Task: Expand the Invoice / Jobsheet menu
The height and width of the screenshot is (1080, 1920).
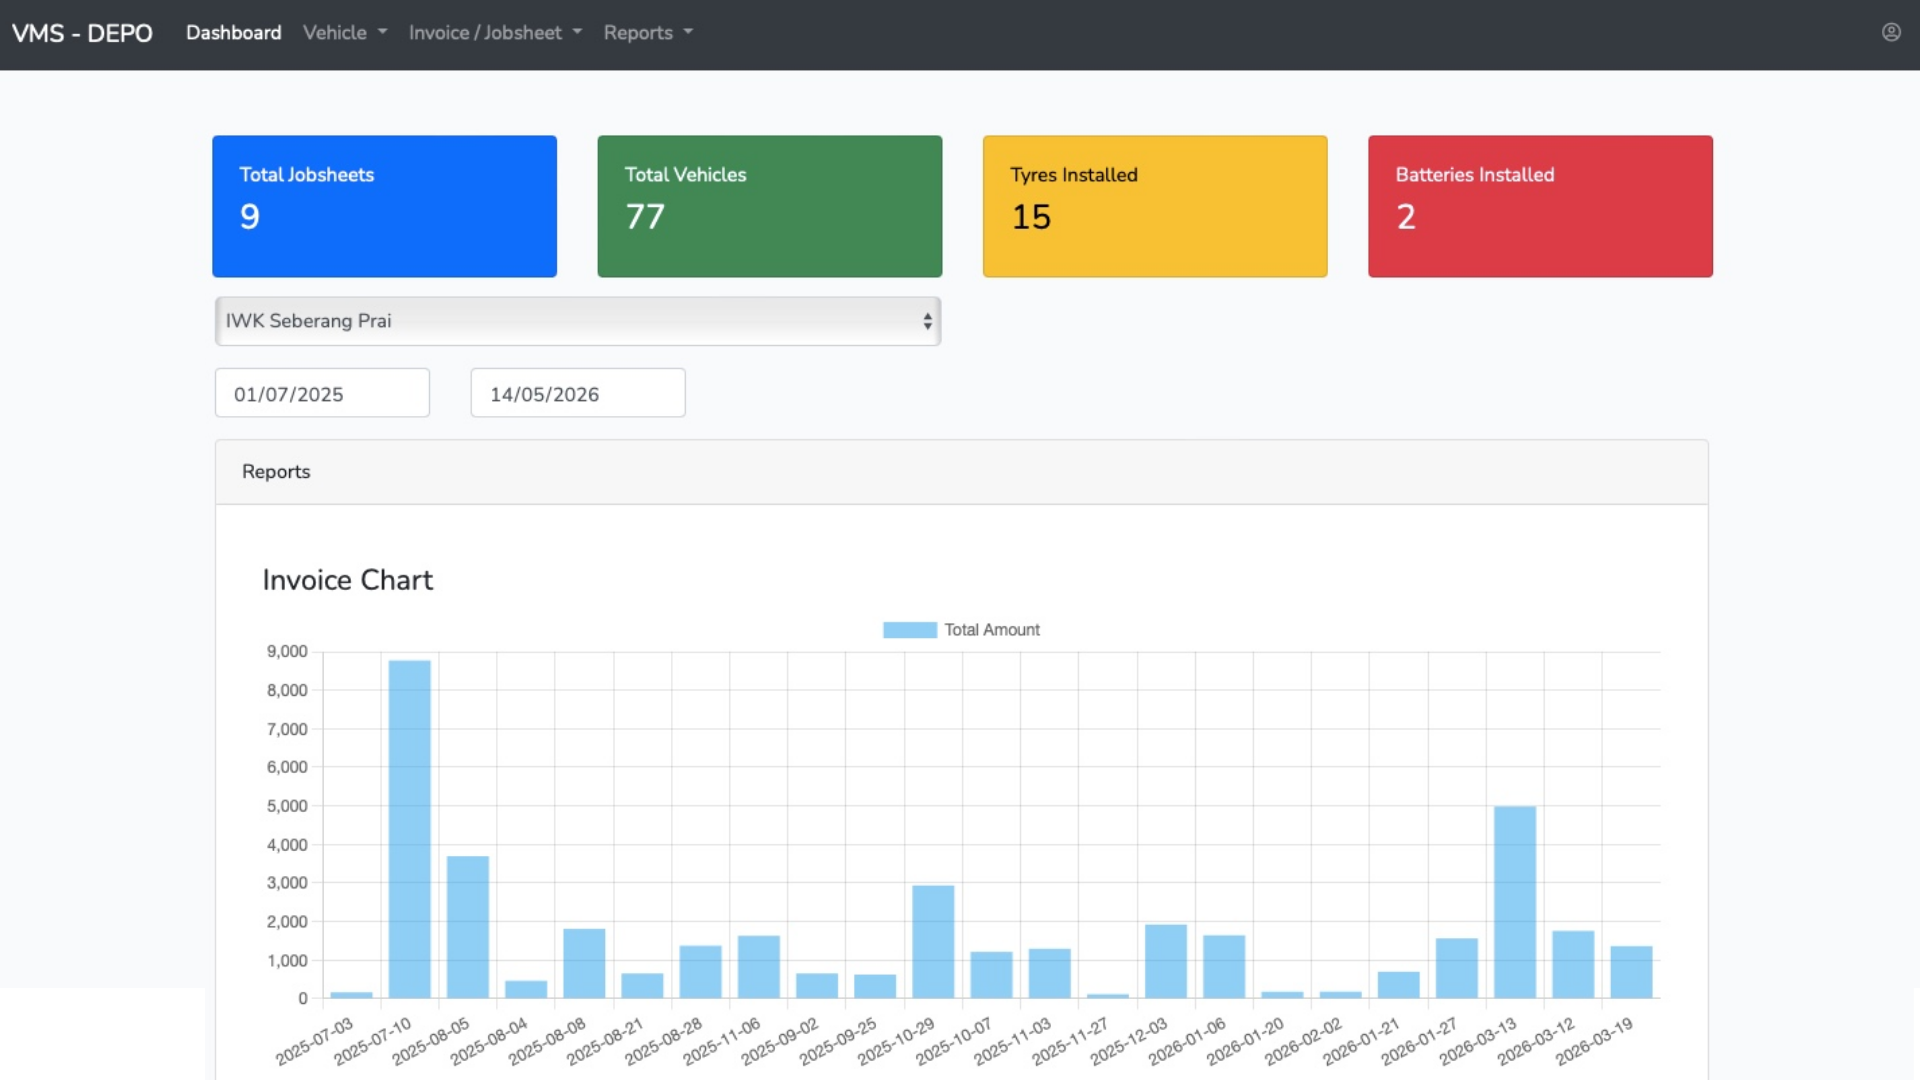Action: point(495,33)
